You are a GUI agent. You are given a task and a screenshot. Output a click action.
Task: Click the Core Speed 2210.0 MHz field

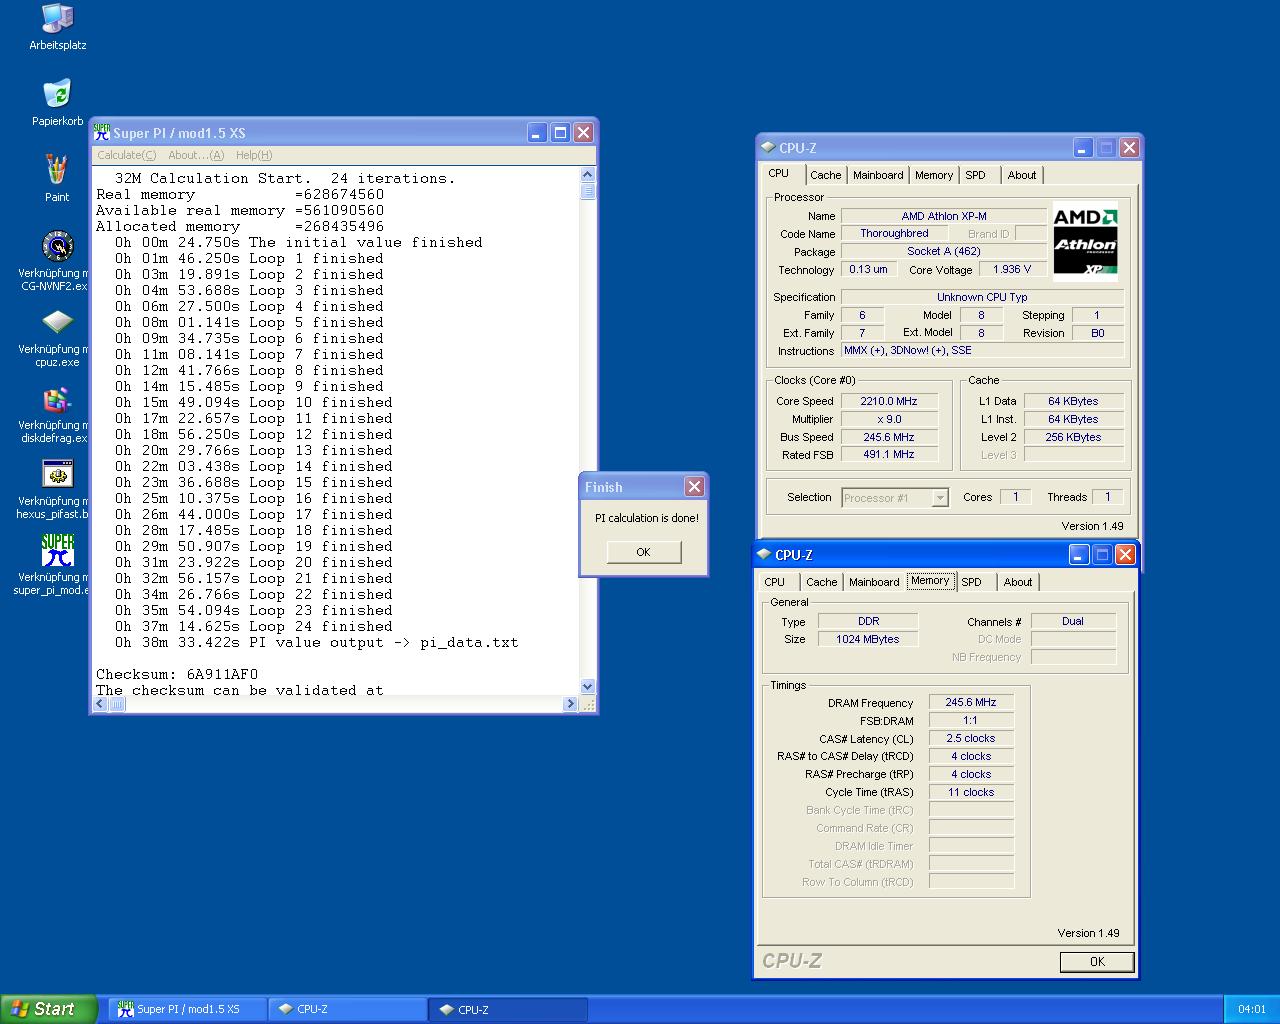tap(889, 401)
